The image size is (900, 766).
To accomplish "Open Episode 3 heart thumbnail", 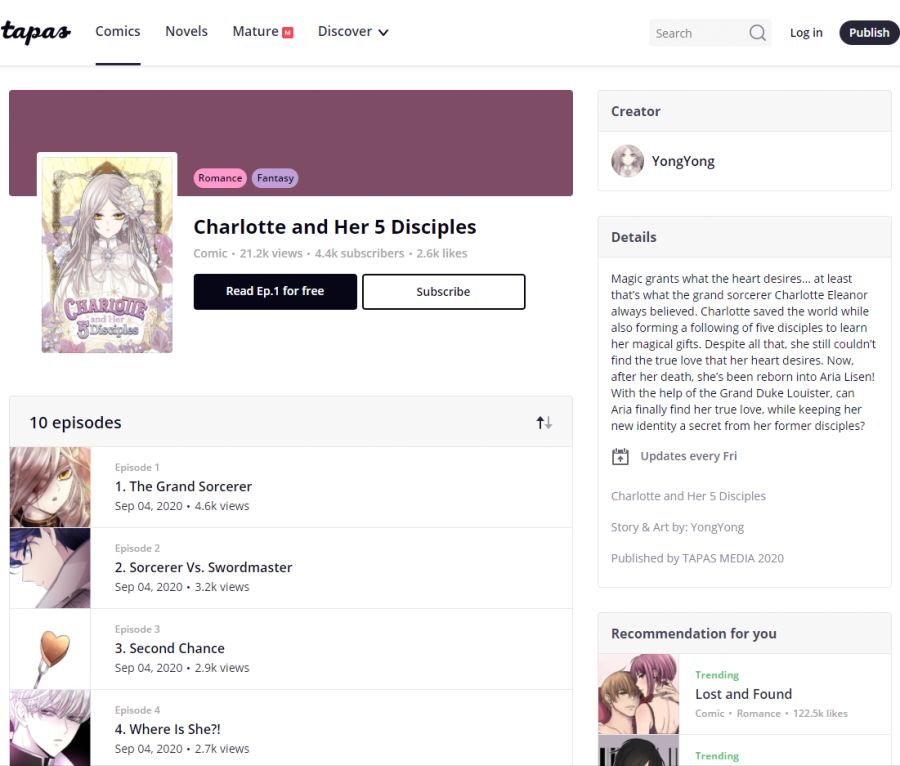I will click(50, 649).
